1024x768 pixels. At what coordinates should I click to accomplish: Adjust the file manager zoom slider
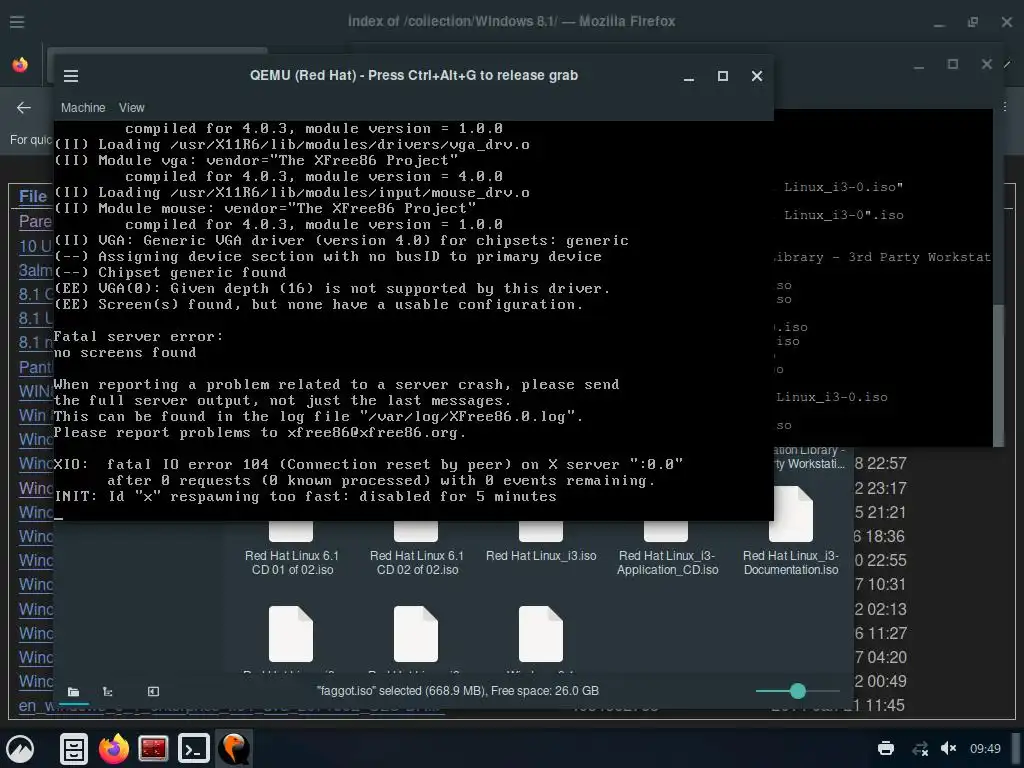797,690
